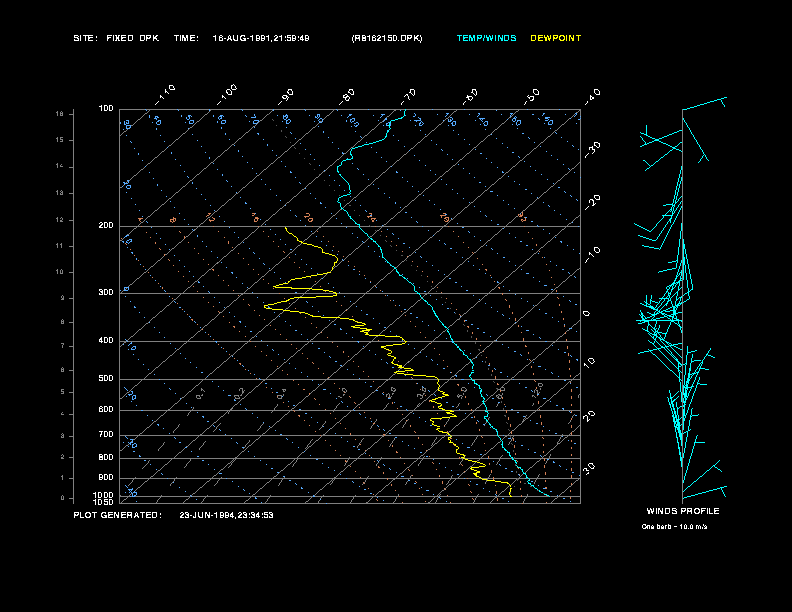Click the '200' pressure level label
This screenshot has height=612, width=792.
pyautogui.click(x=106, y=226)
